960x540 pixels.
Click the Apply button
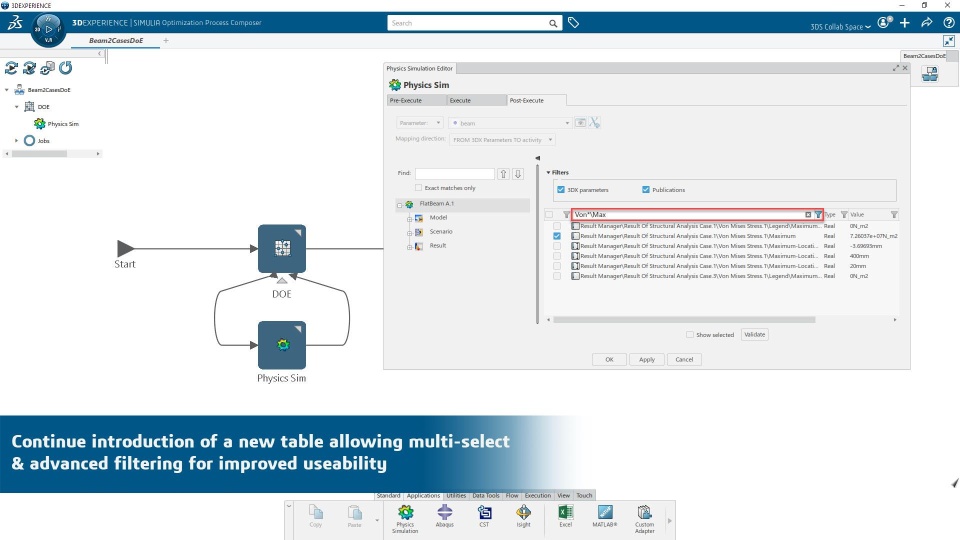point(647,359)
